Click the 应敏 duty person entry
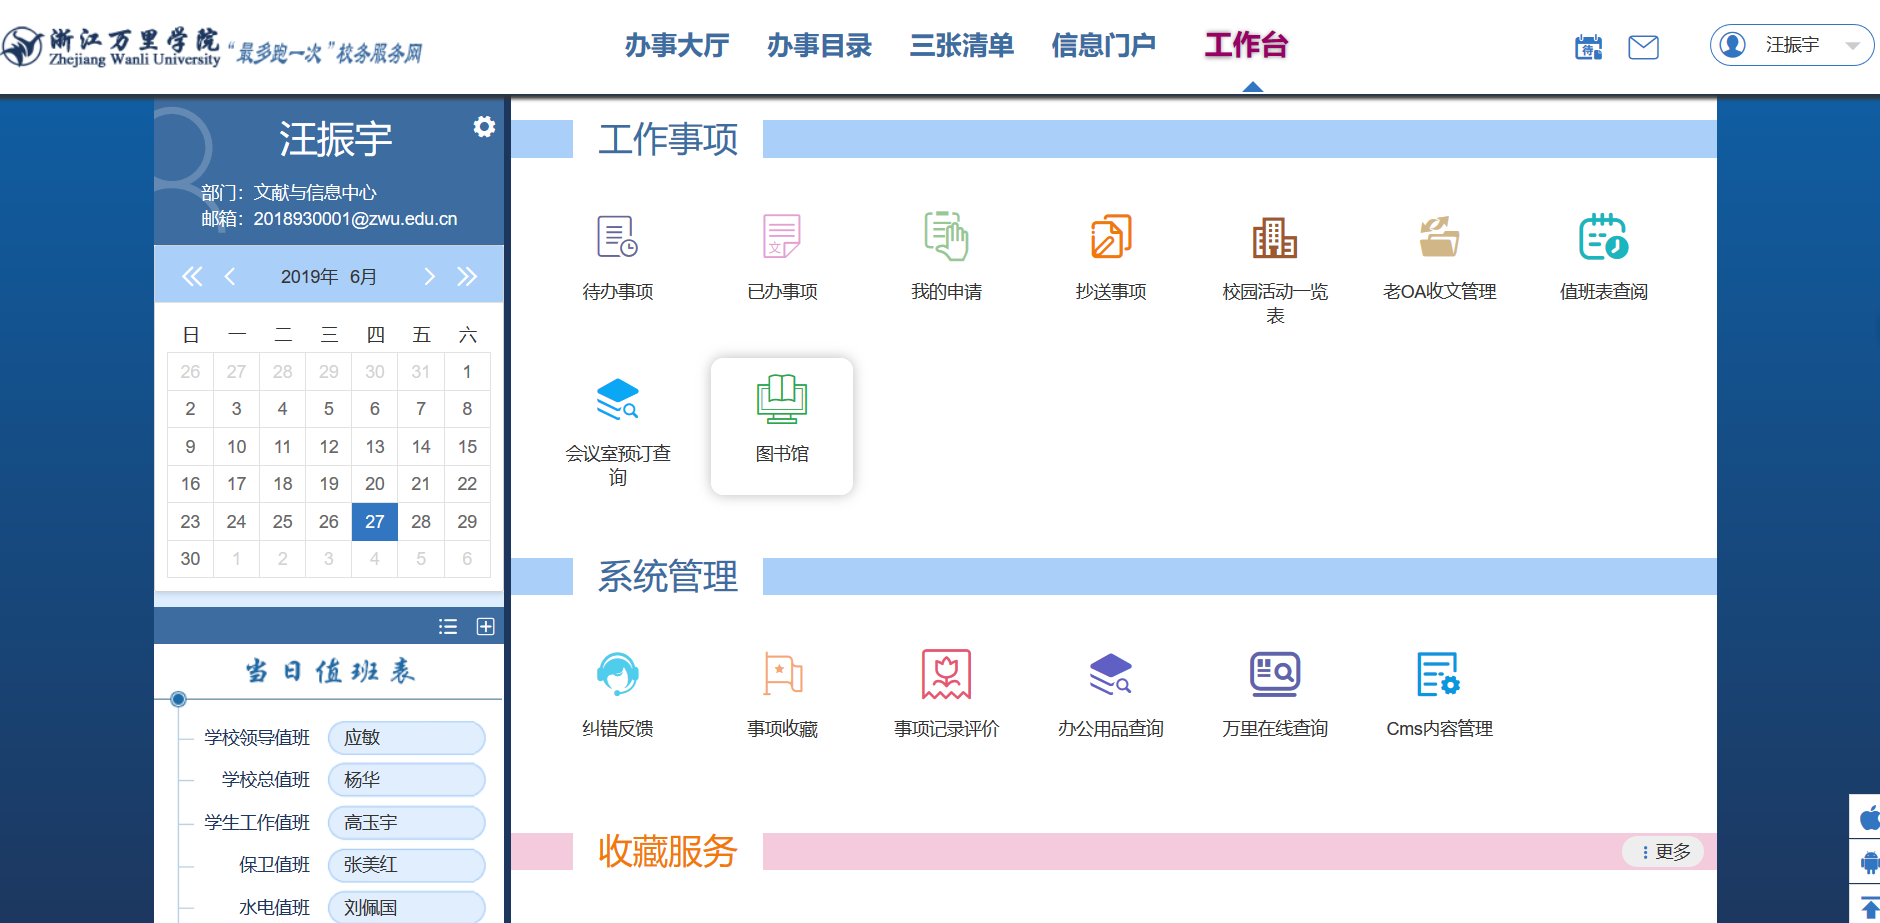Screen dimensions: 1880x923 point(406,738)
